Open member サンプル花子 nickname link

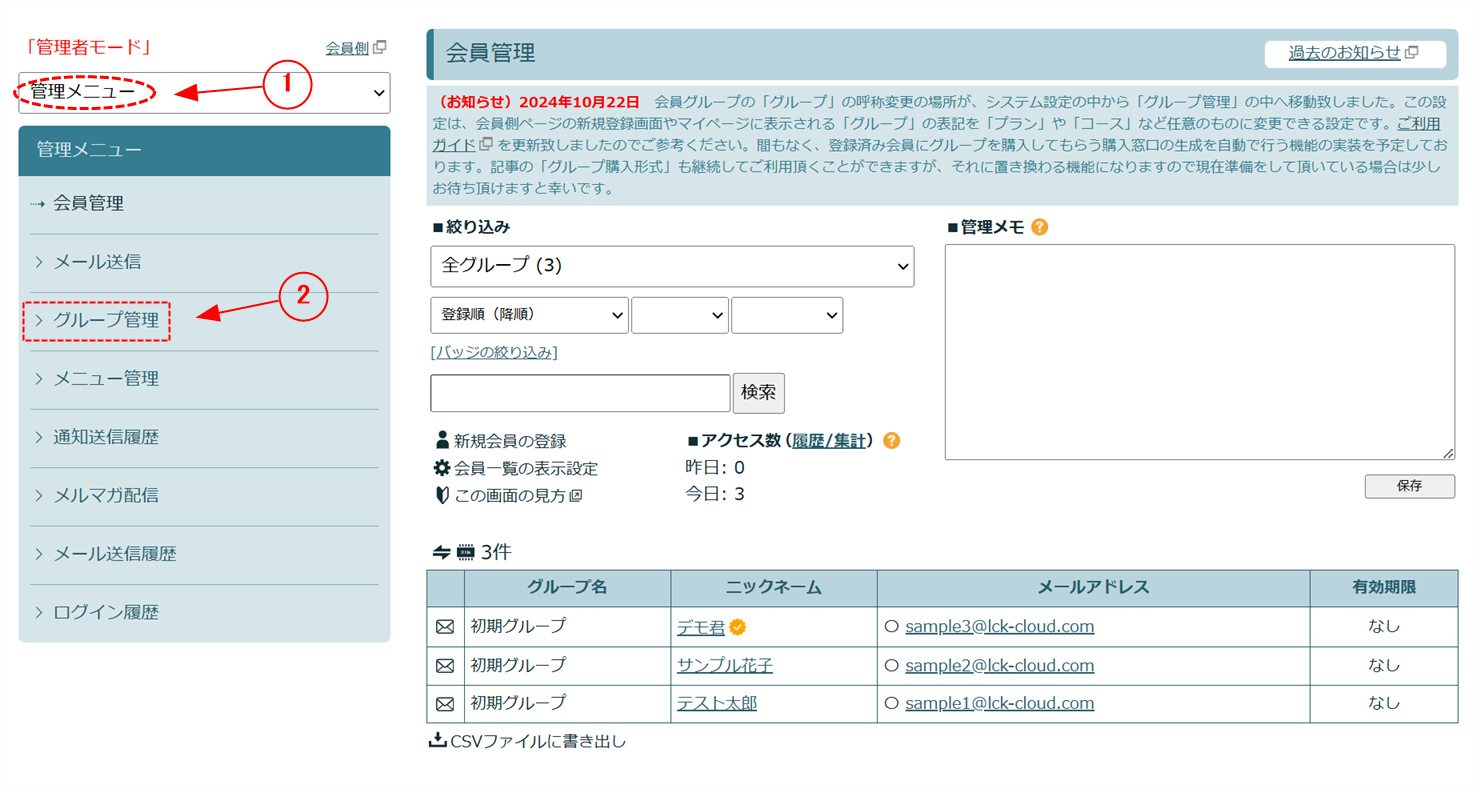pos(724,665)
